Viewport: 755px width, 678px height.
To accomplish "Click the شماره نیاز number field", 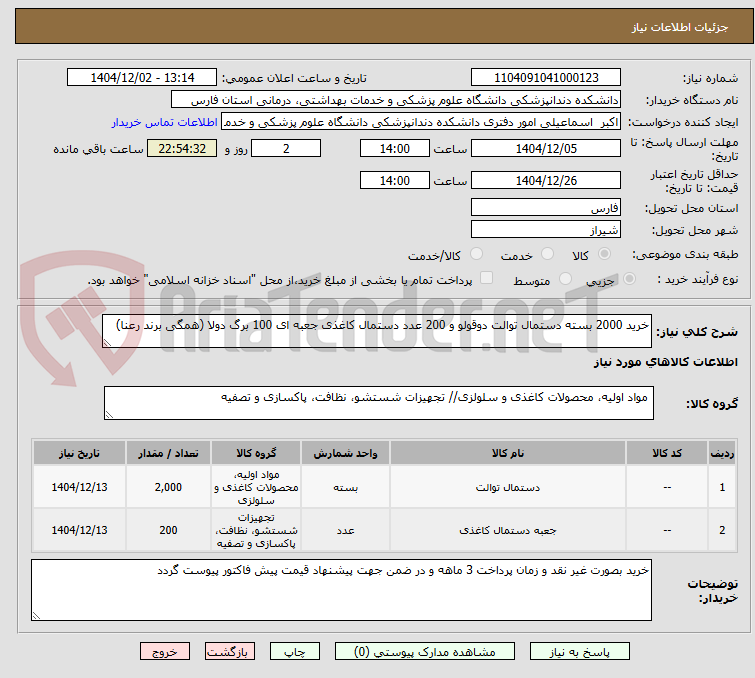I will tap(546, 78).
